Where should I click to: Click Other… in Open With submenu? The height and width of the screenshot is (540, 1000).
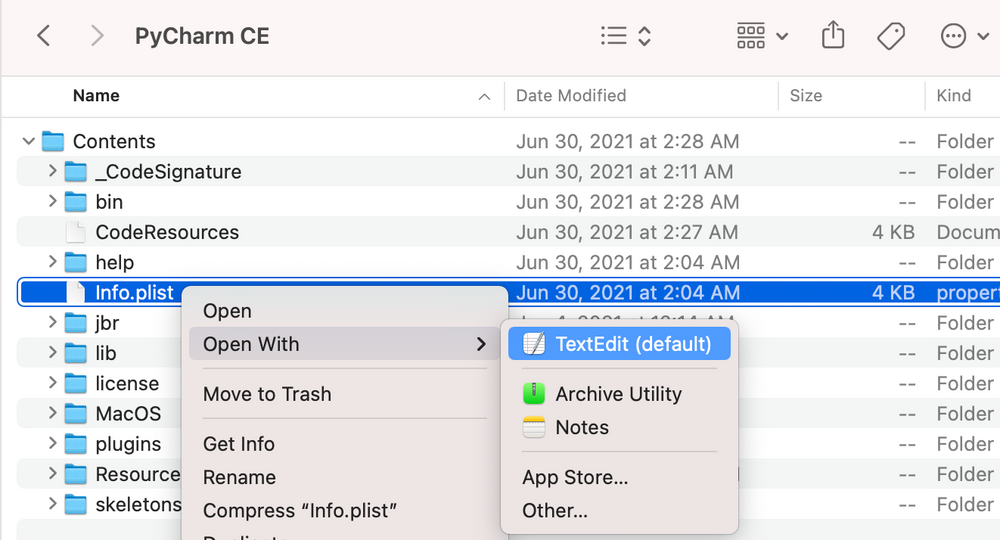(x=554, y=511)
